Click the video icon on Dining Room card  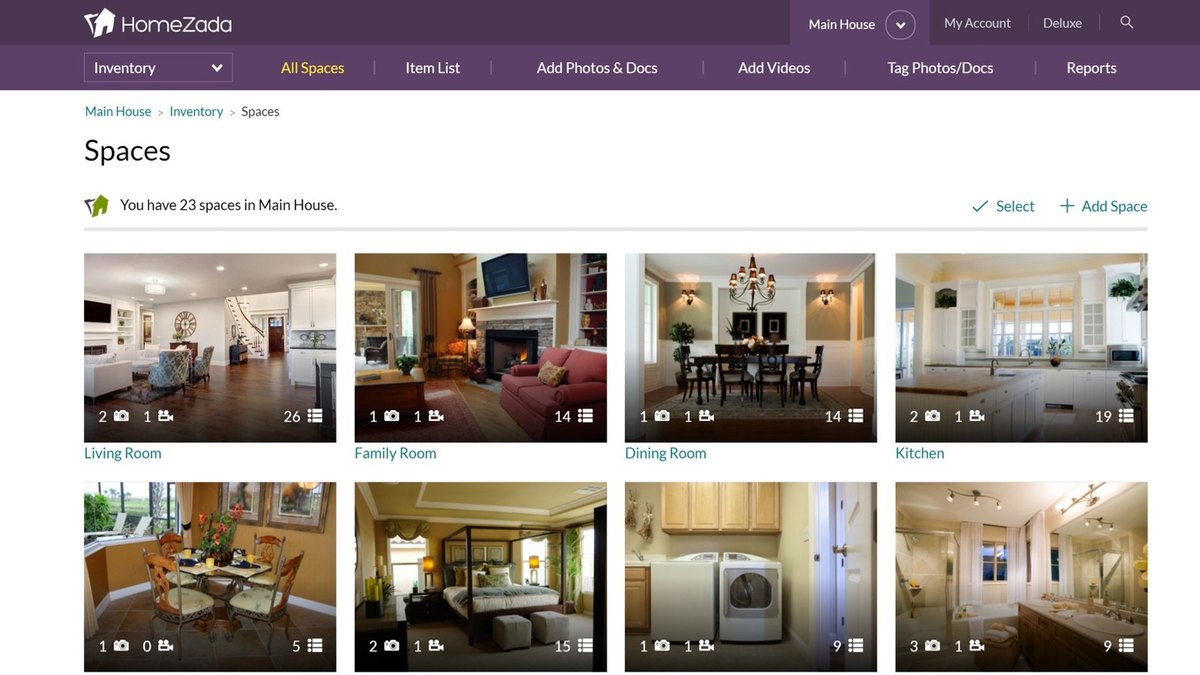pyautogui.click(x=706, y=416)
